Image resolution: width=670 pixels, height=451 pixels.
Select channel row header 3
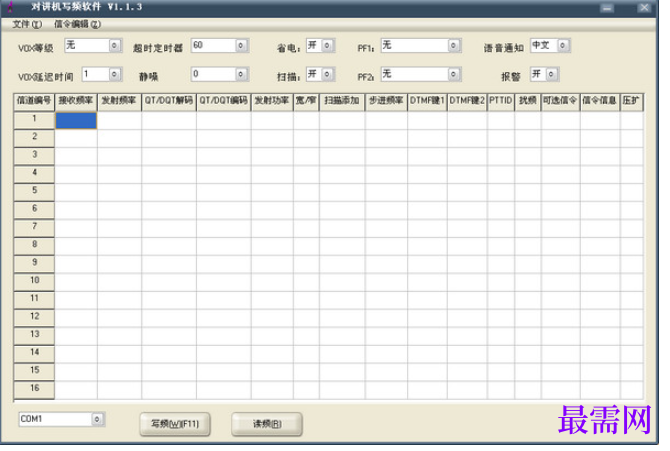point(34,156)
